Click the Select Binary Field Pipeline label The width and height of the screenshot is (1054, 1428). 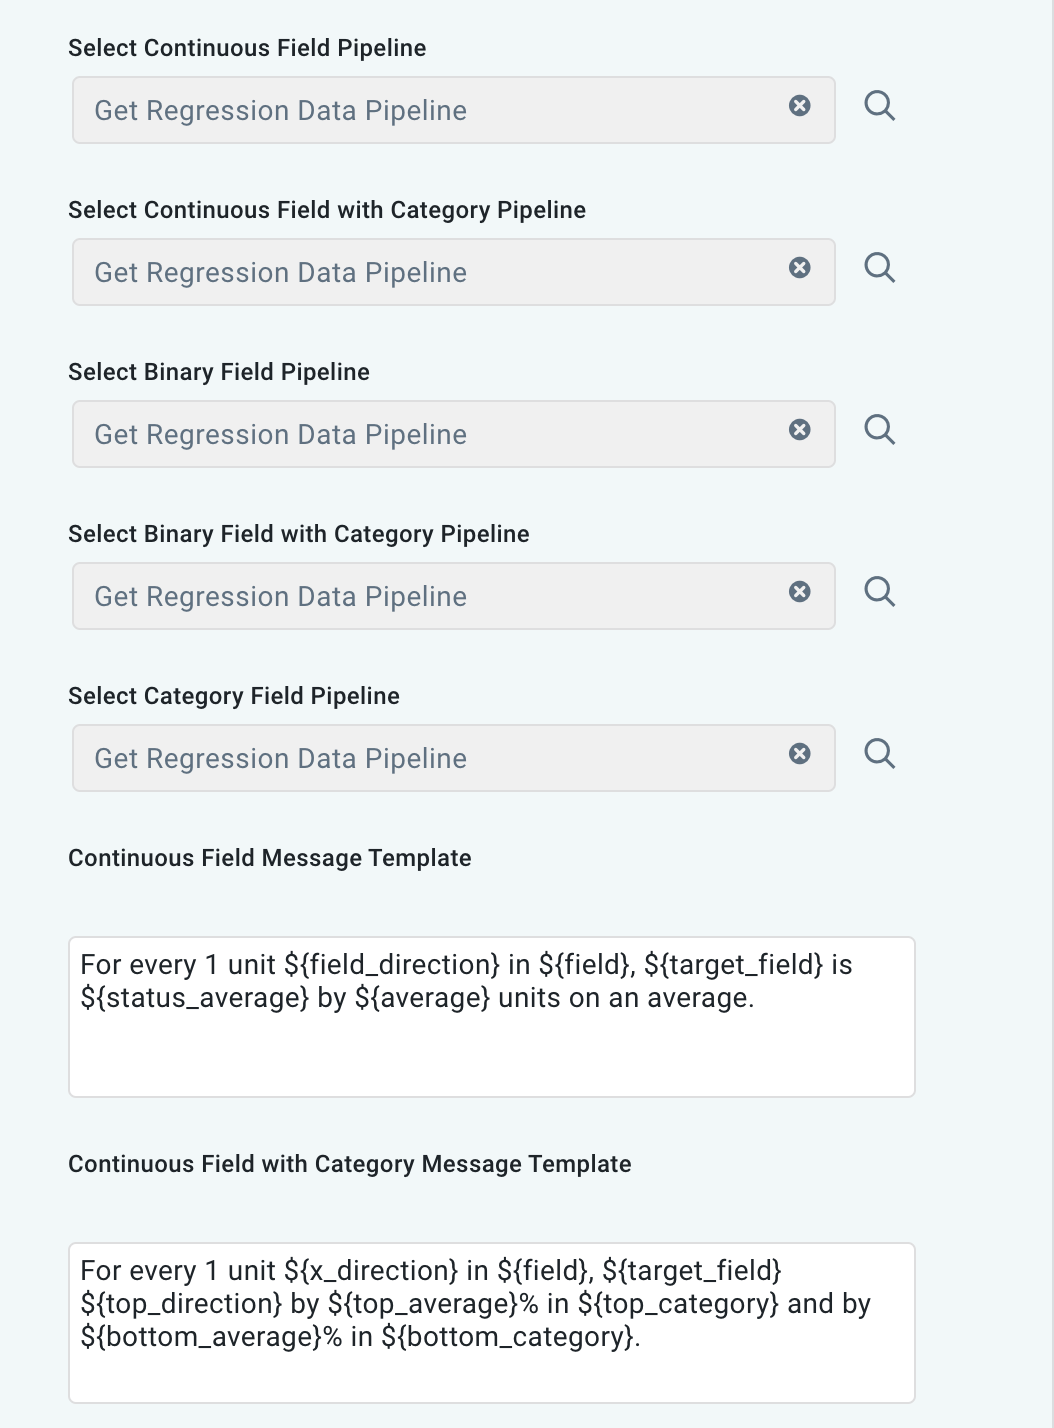pyautogui.click(x=219, y=371)
